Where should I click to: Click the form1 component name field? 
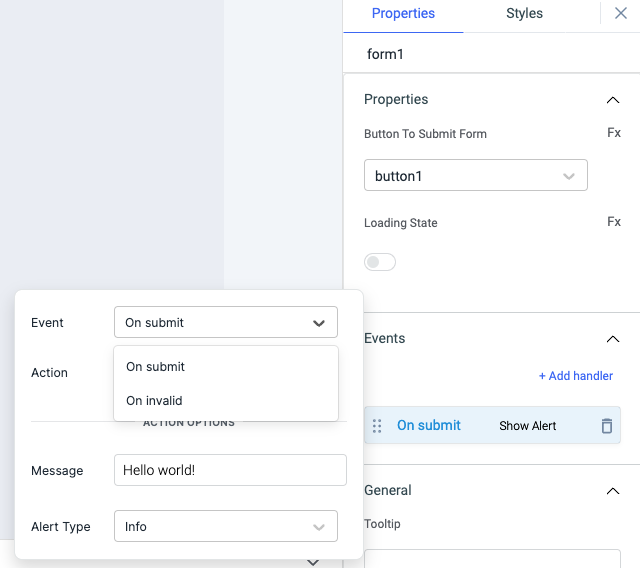pos(490,54)
